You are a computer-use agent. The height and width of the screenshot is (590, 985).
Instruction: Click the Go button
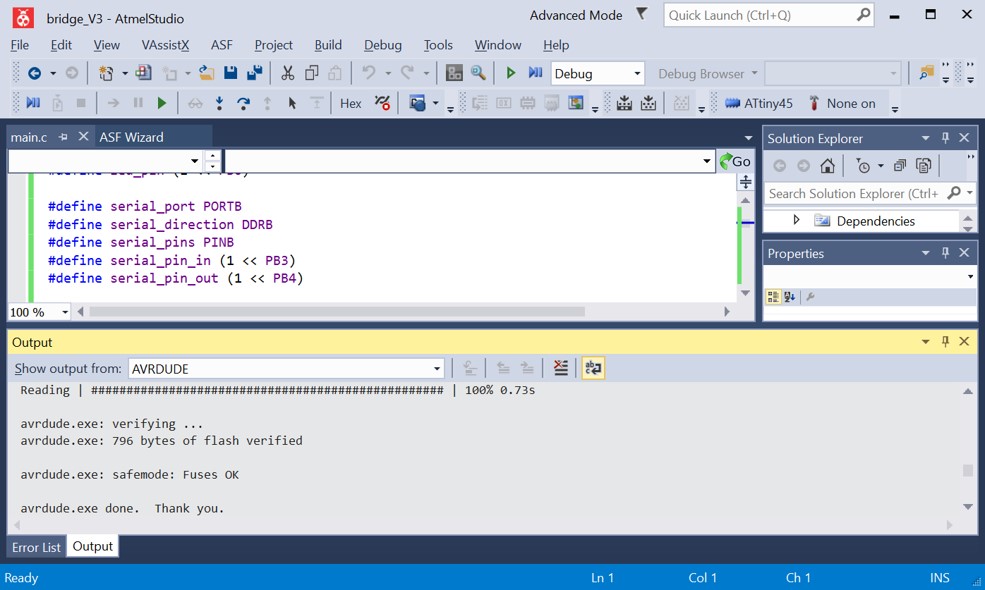click(x=735, y=161)
